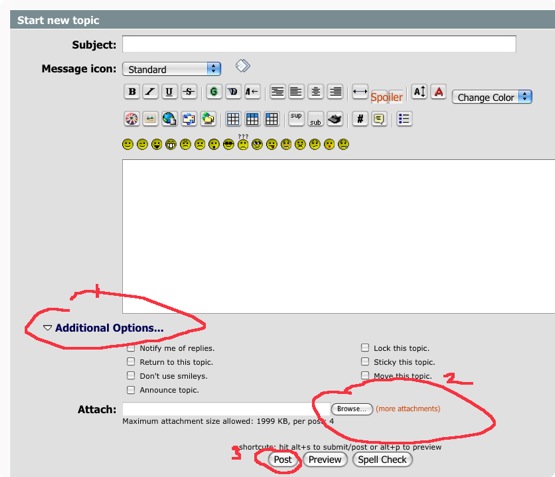This screenshot has height=477, width=555.
Task: Click the insert table icon
Action: [x=233, y=119]
